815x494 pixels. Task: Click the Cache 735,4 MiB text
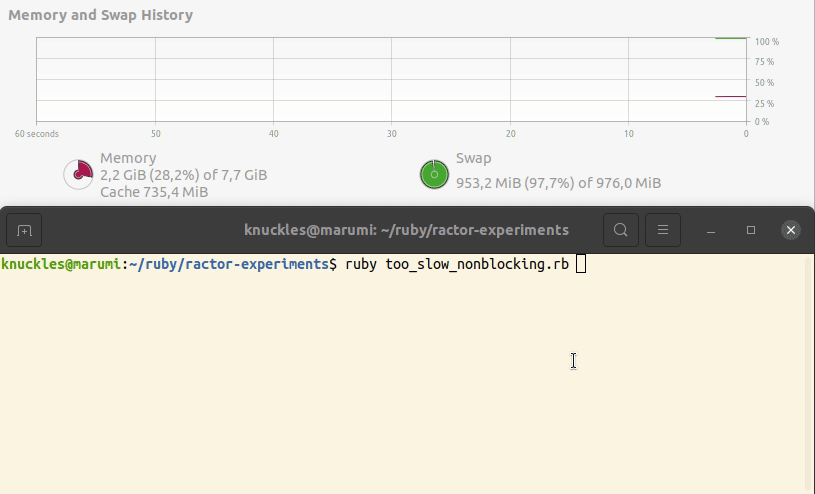pyautogui.click(x=154, y=192)
